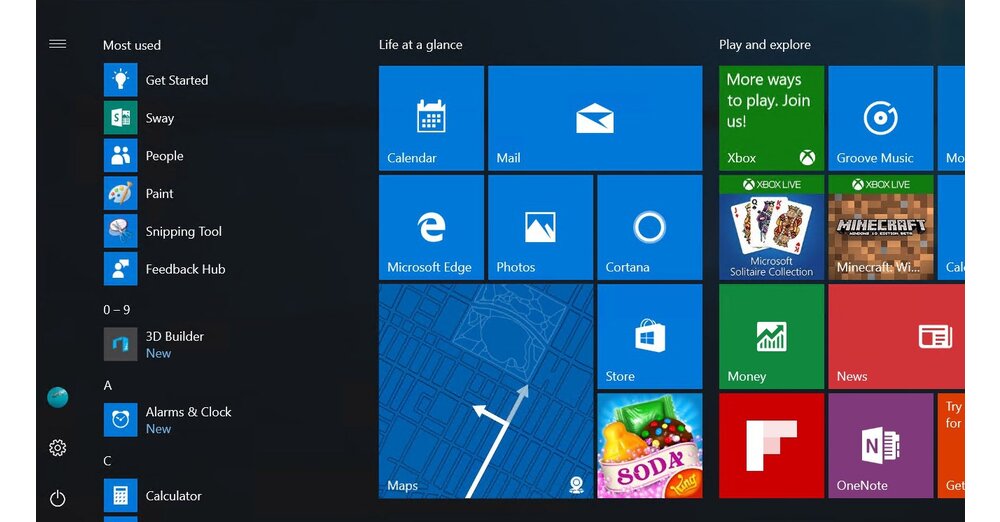1000x522 pixels.
Task: Open the Xbox tile
Action: tap(772, 118)
